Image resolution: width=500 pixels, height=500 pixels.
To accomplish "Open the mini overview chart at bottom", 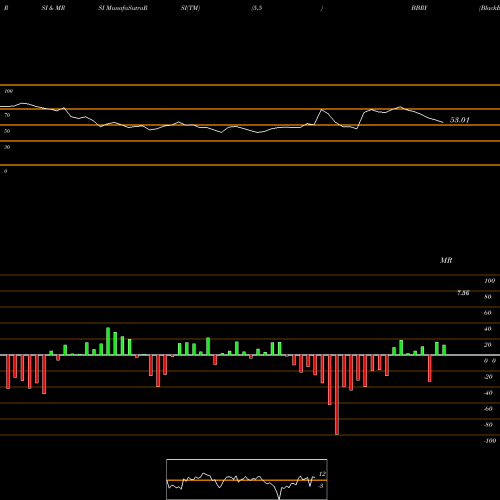I will coord(247,479).
